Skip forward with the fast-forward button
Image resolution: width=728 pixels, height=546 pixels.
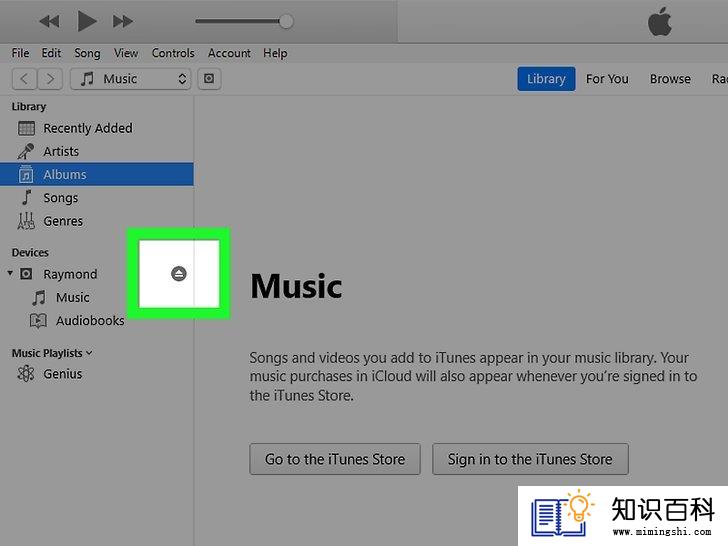click(123, 21)
